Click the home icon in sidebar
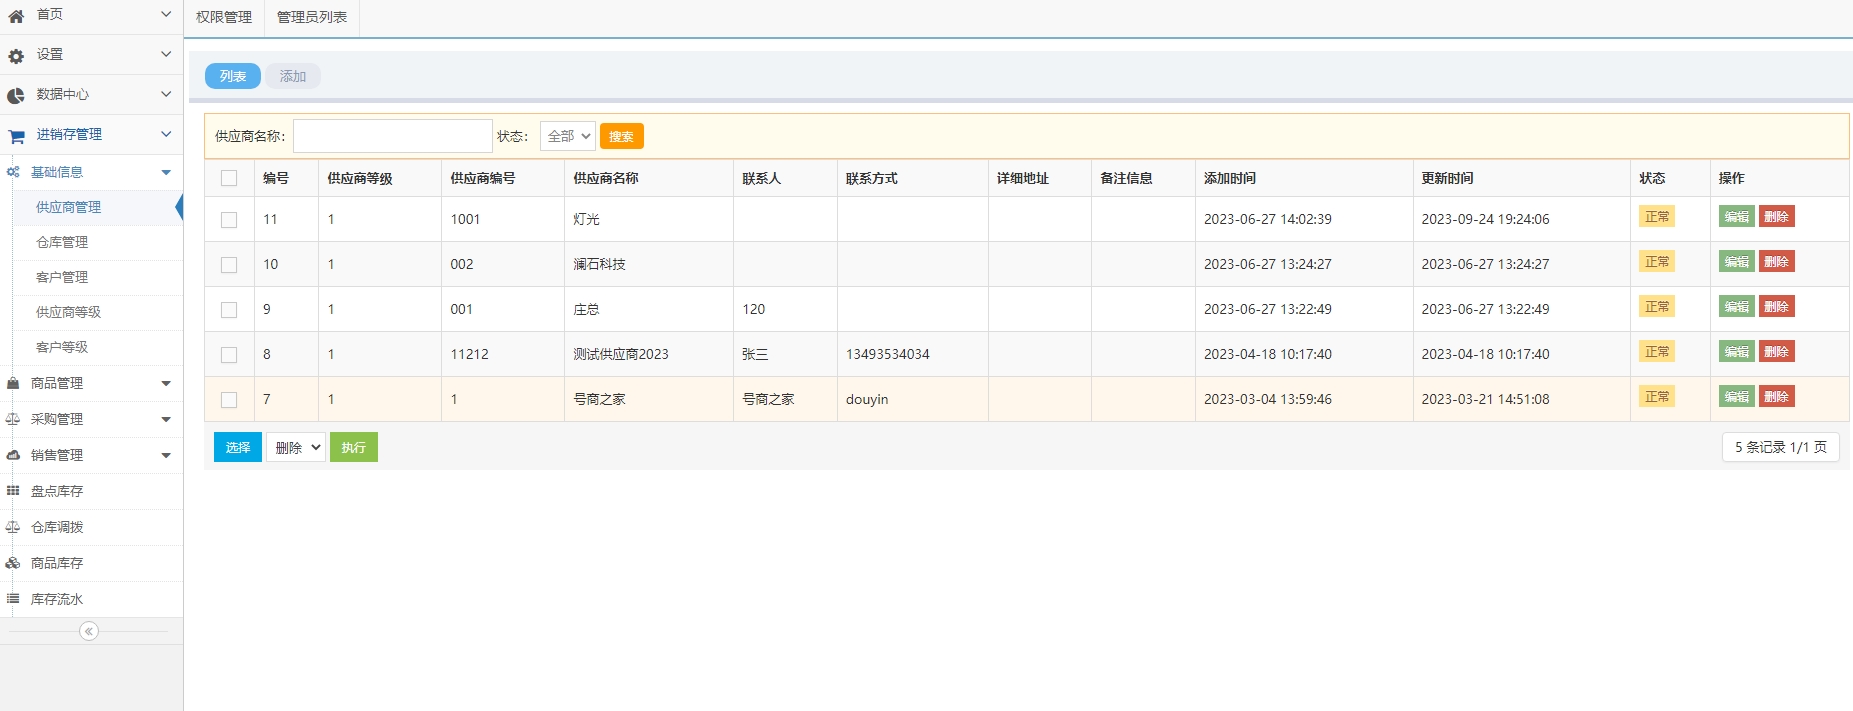This screenshot has height=711, width=1853. pos(16,16)
